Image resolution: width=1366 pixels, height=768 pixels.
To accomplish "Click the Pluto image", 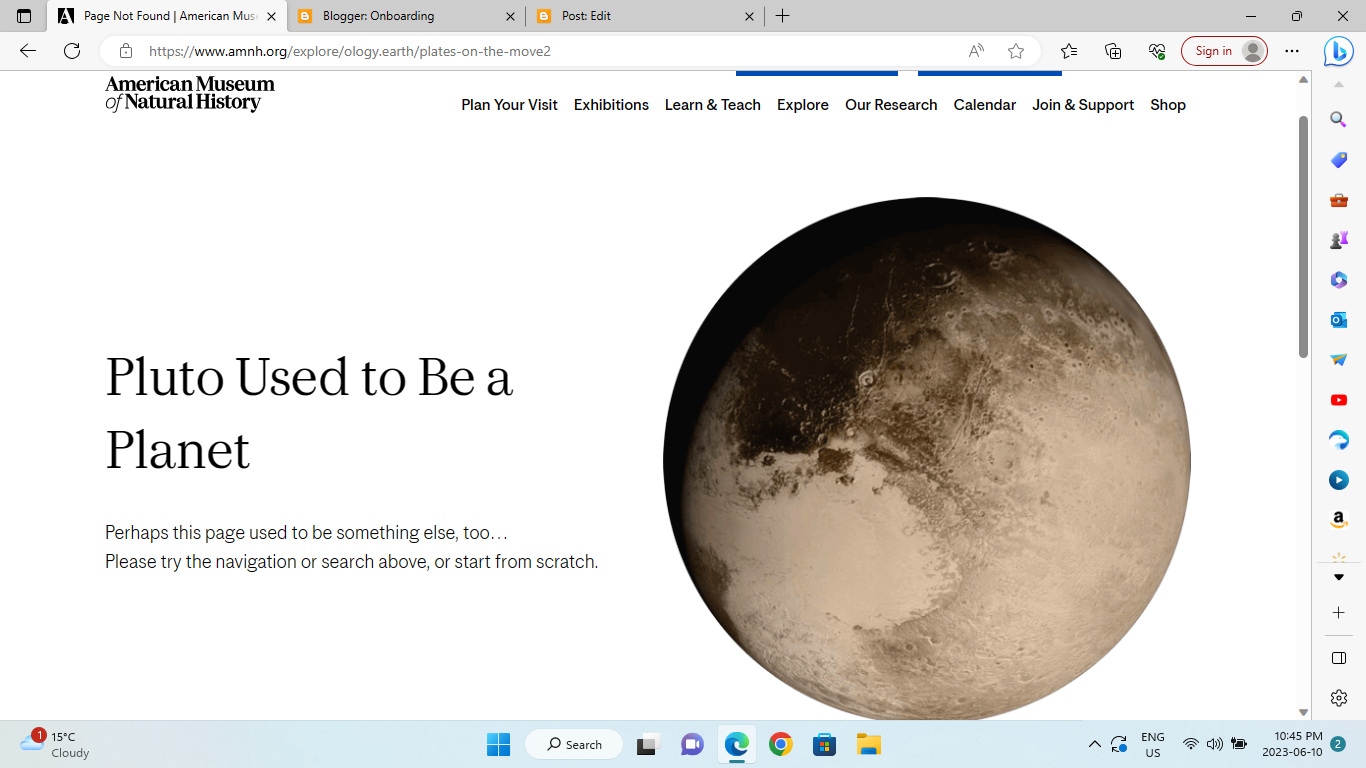I will [x=927, y=458].
